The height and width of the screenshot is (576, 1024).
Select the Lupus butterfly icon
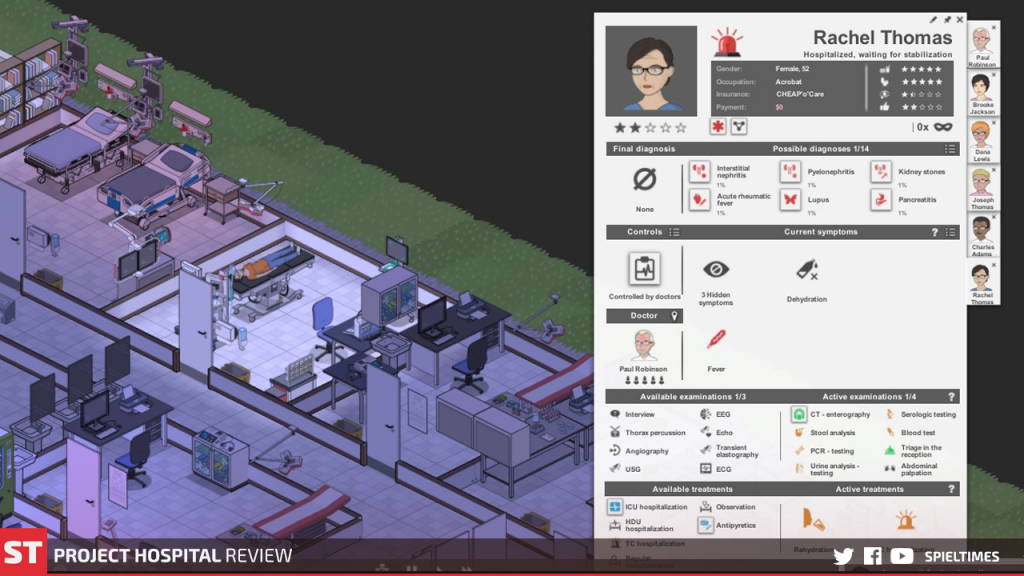pos(790,199)
